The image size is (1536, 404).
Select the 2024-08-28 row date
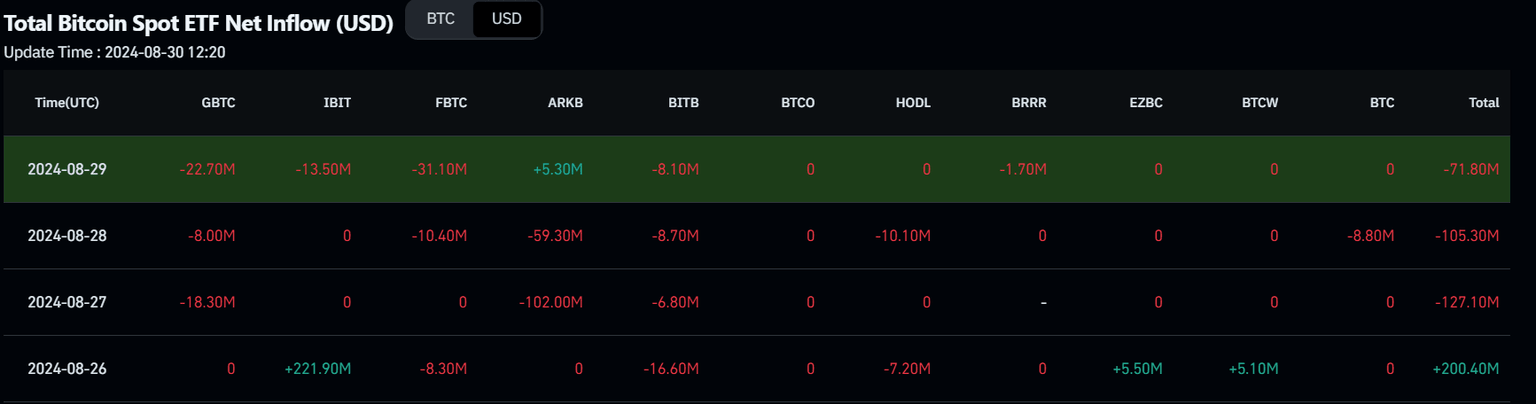tap(67, 236)
